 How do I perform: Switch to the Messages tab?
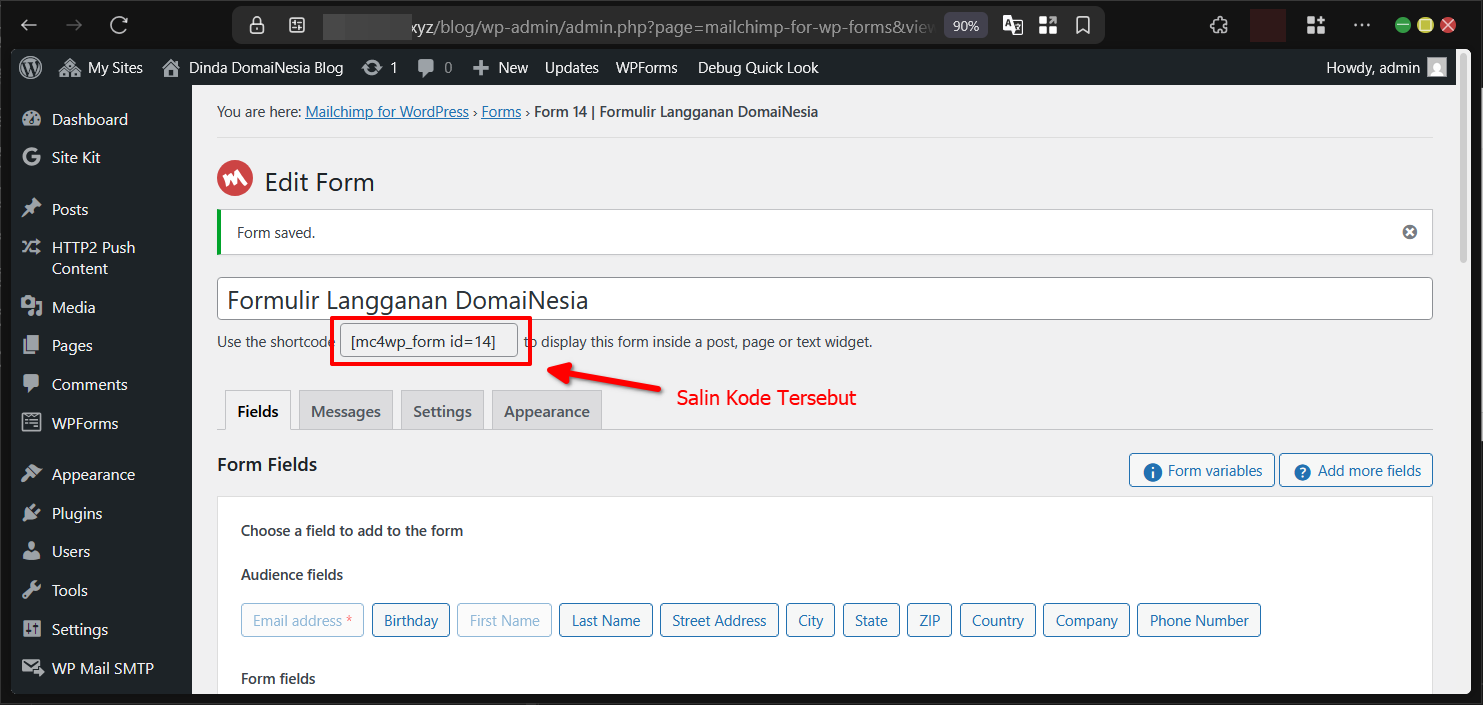click(345, 410)
